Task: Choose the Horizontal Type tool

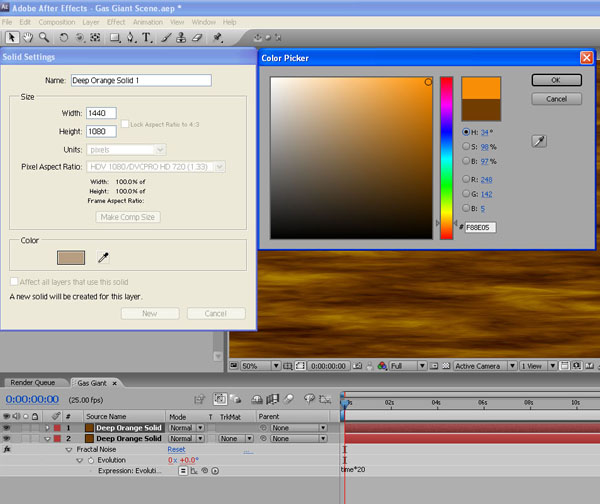Action: pyautogui.click(x=148, y=38)
